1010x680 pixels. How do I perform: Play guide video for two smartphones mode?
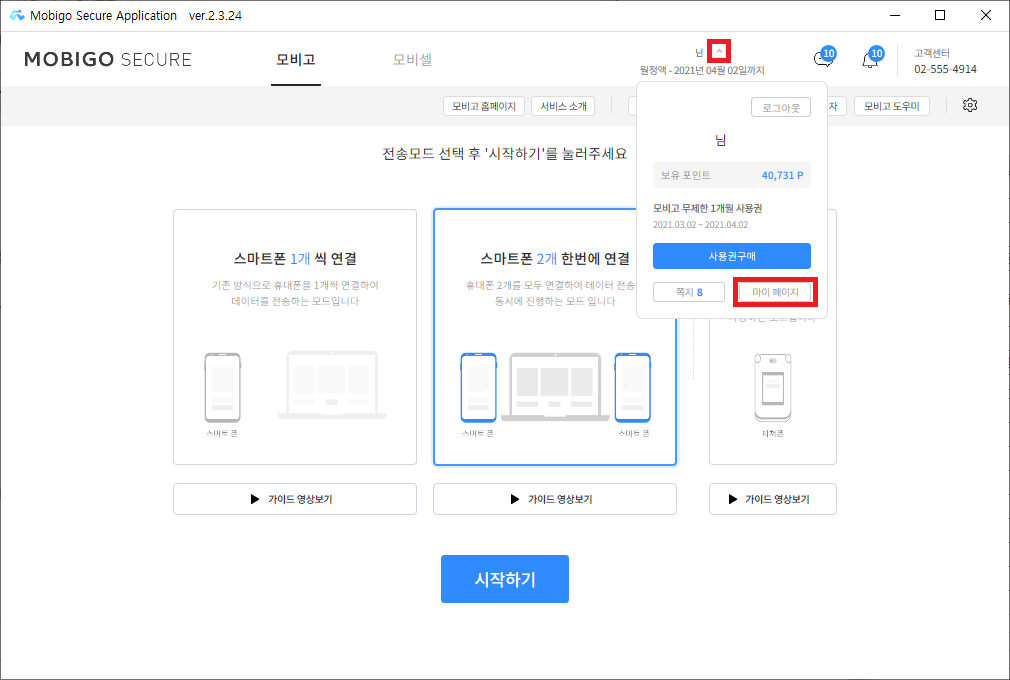[555, 499]
